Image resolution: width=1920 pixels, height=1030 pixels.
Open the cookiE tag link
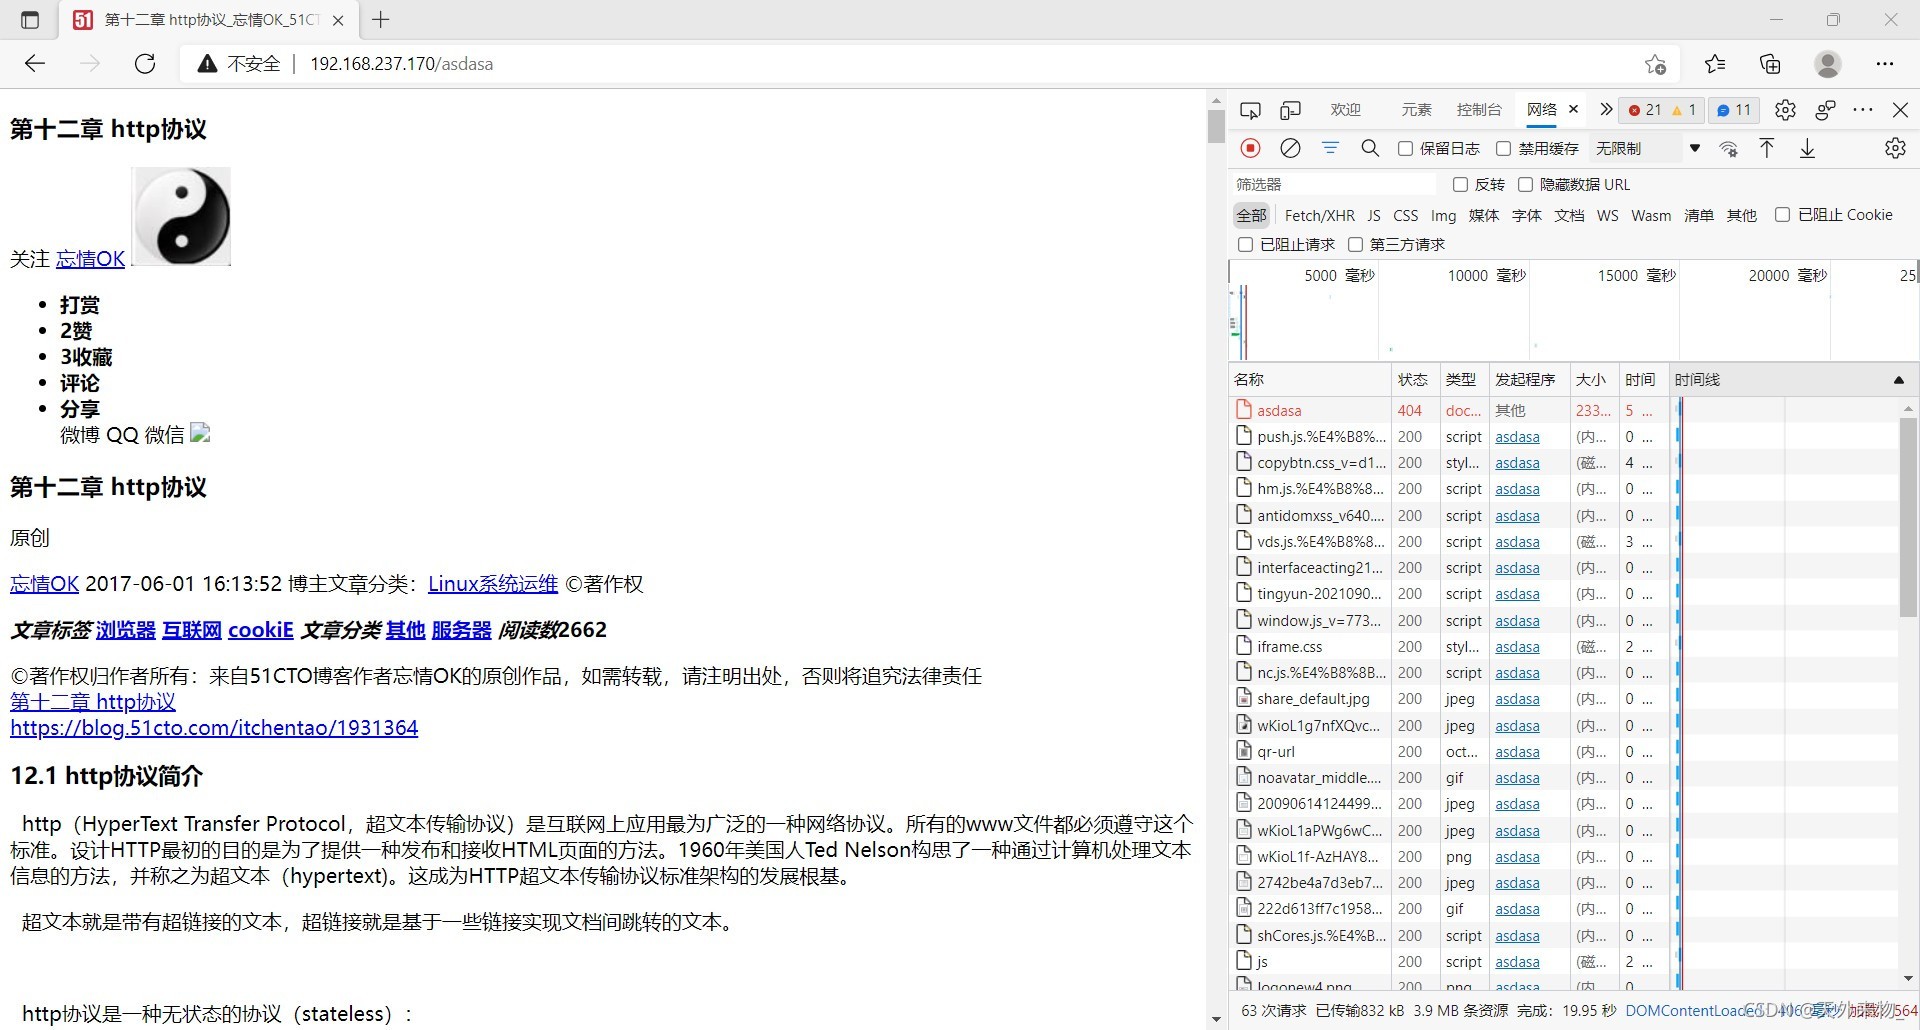260,630
